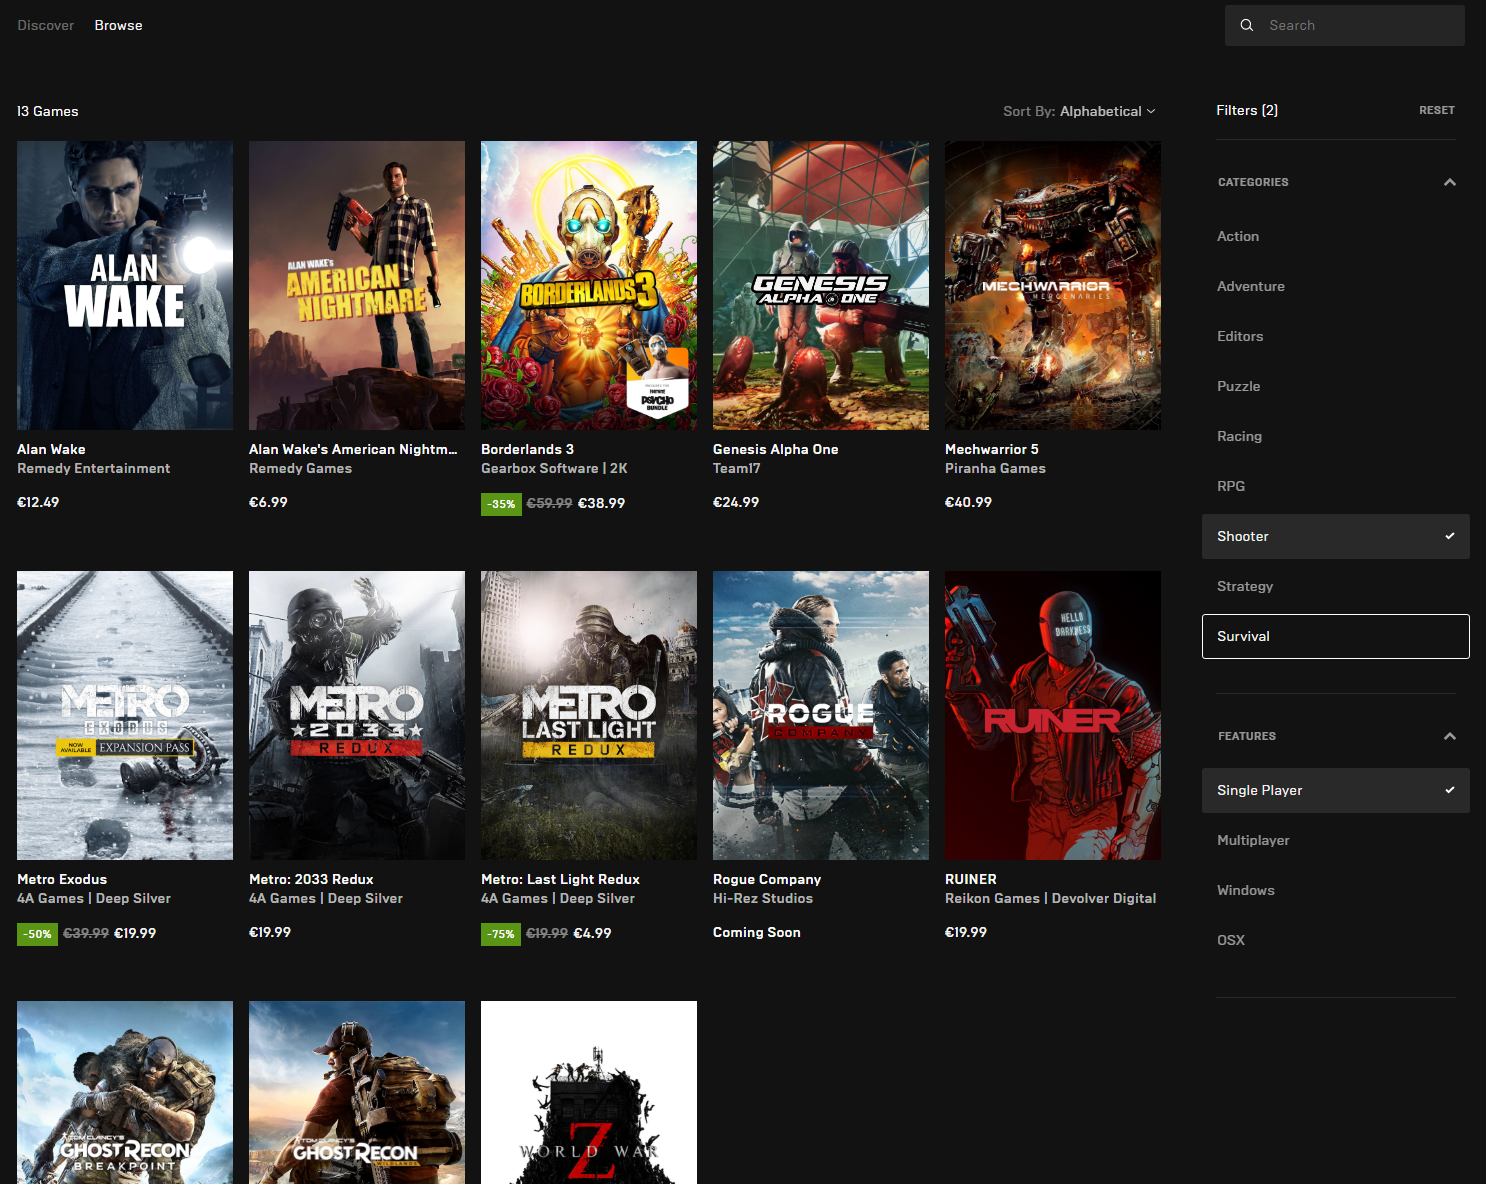The image size is (1486, 1184).
Task: Collapse the Features filter section
Action: click(x=1450, y=736)
